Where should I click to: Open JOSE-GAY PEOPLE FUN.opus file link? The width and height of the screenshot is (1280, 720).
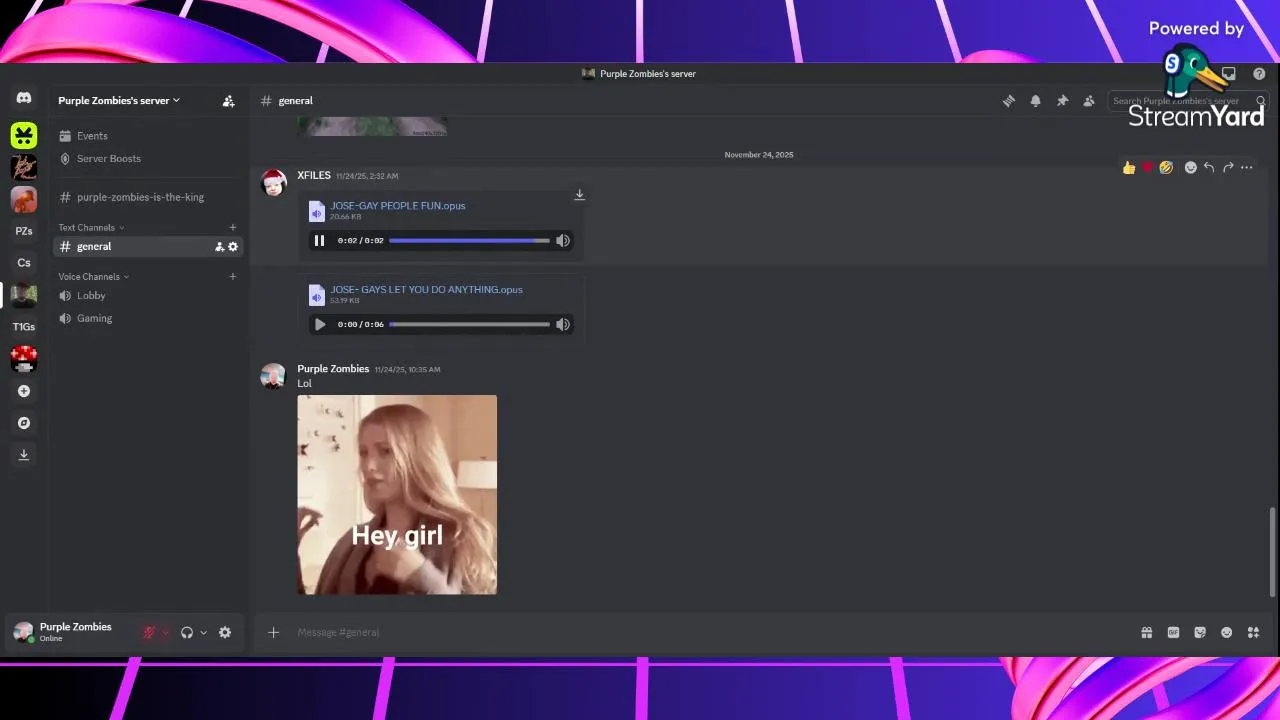point(398,206)
